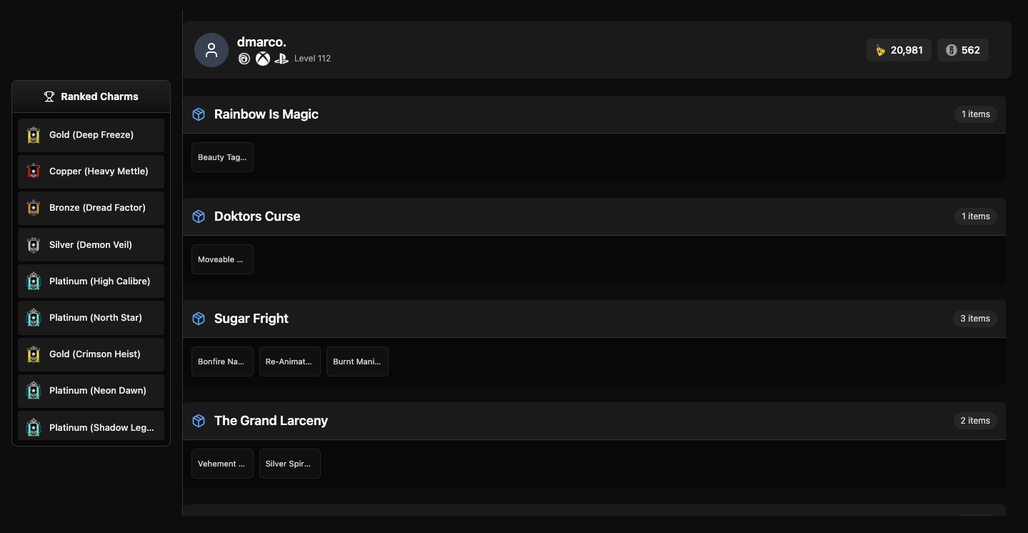Open the 20,981 renown currency badge
This screenshot has height=533, width=1028.
(x=899, y=50)
